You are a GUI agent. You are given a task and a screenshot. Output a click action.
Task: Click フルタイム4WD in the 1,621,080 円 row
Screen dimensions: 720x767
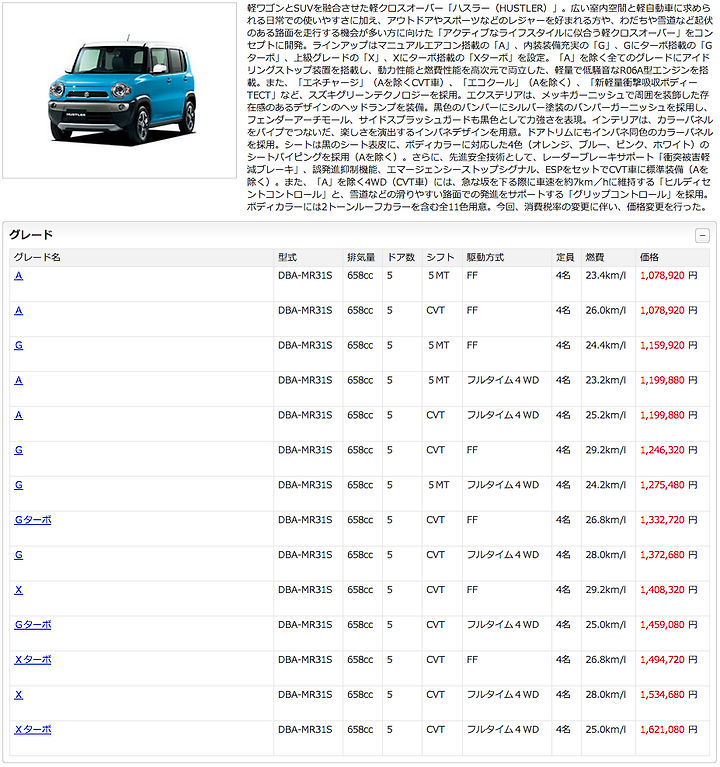(x=503, y=730)
